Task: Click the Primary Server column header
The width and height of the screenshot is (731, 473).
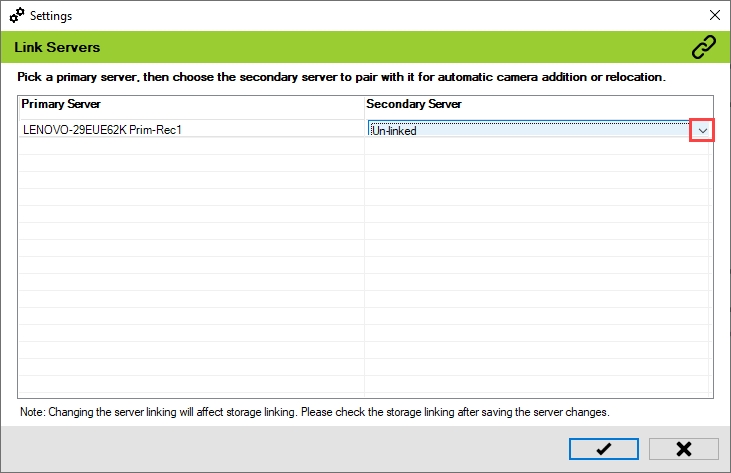Action: pyautogui.click(x=61, y=104)
